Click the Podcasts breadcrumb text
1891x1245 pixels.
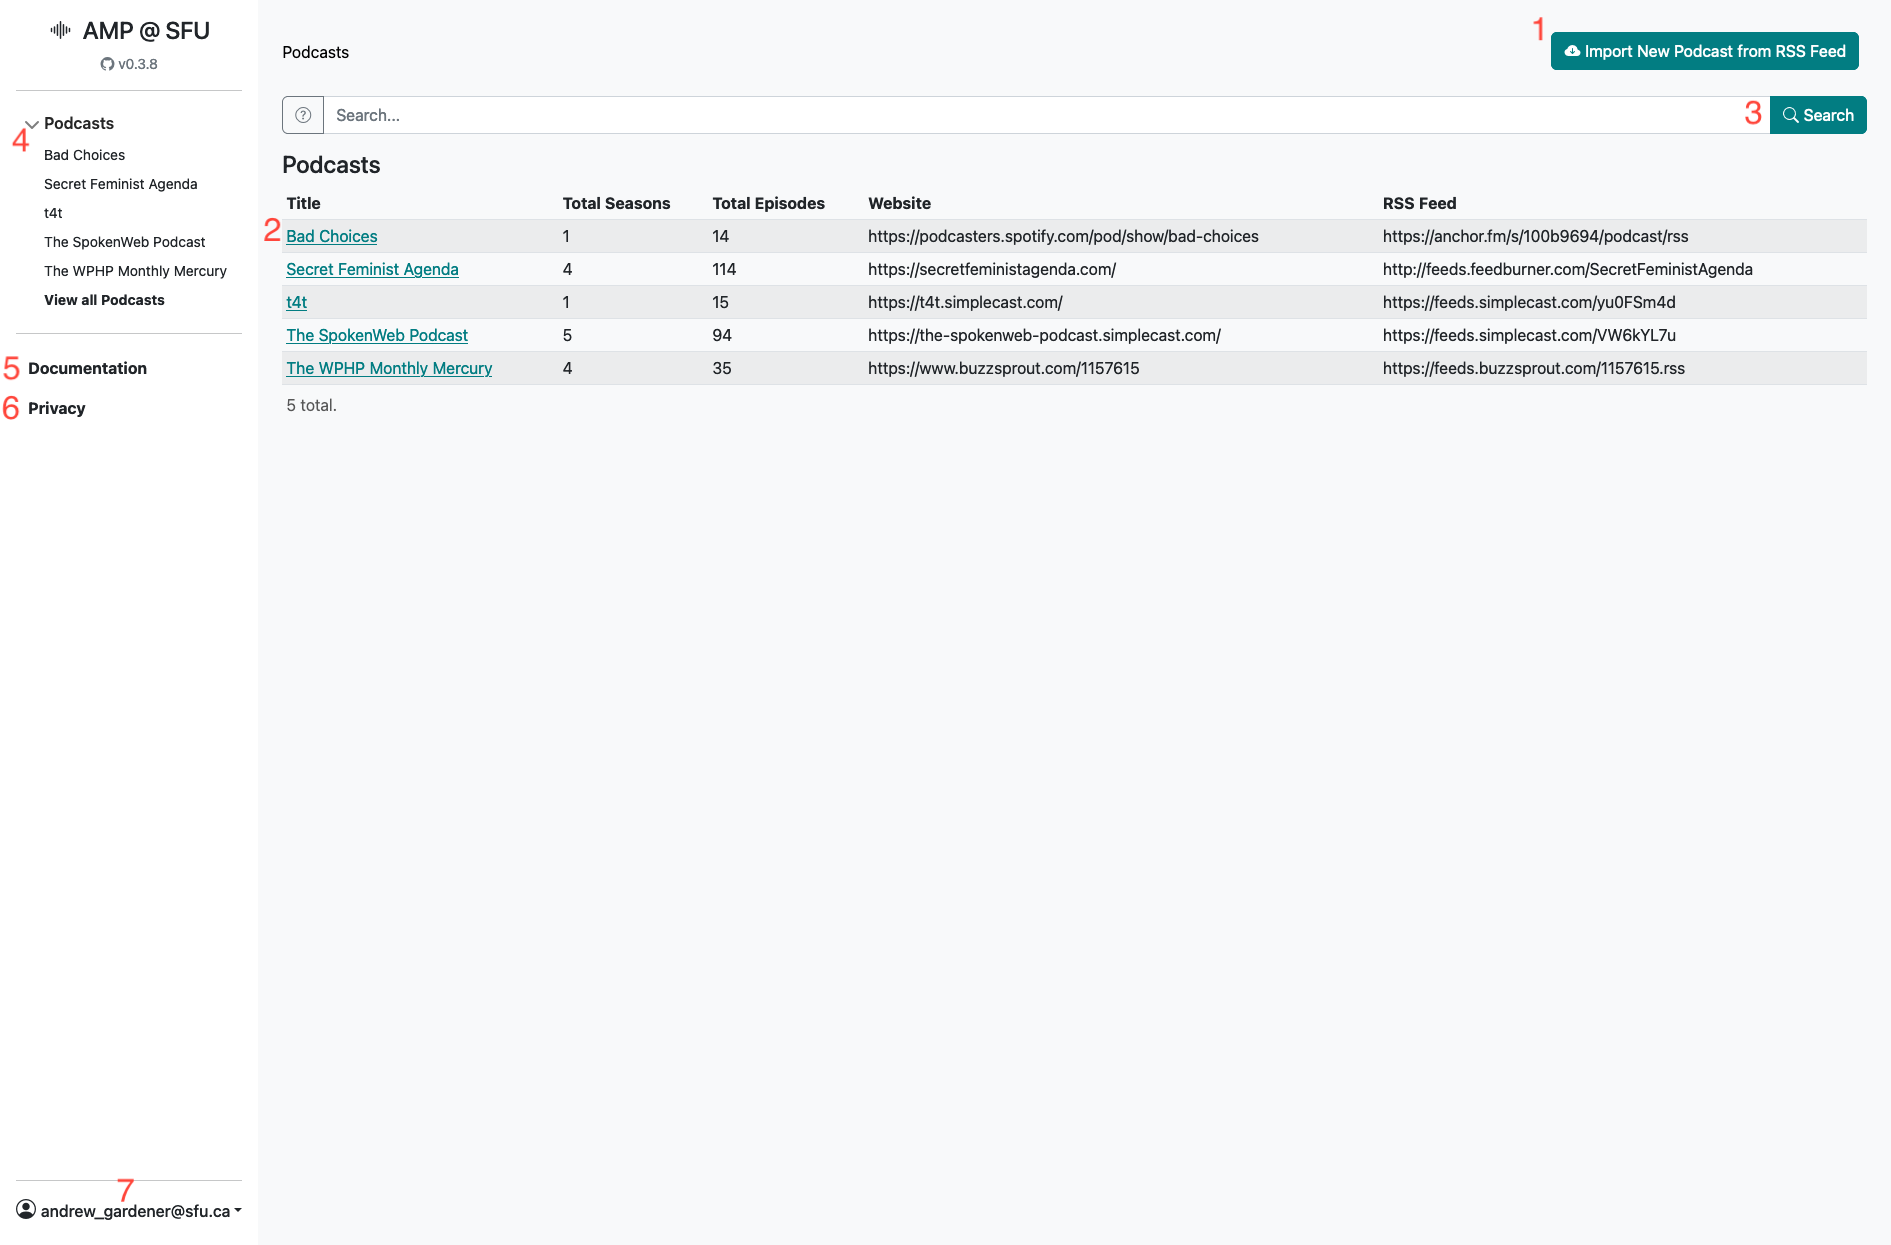315,52
